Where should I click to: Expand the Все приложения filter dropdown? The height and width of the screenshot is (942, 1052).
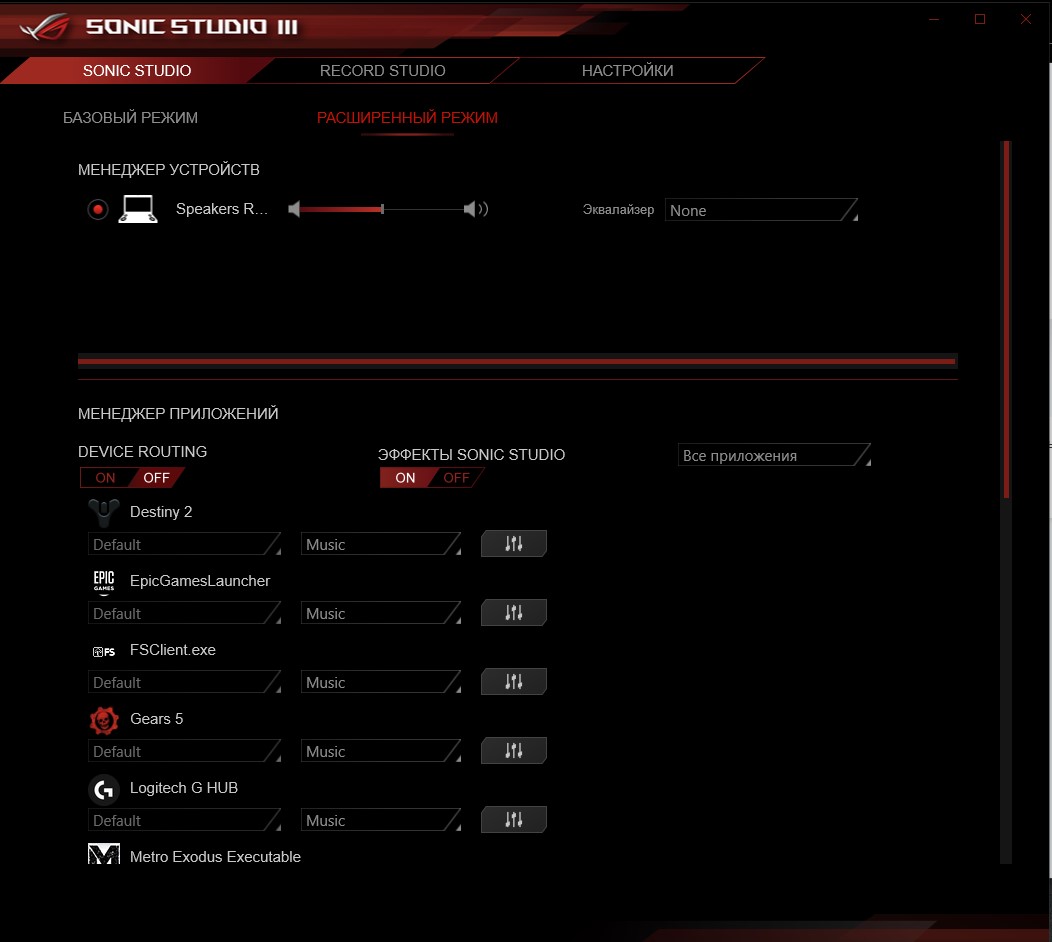click(774, 456)
